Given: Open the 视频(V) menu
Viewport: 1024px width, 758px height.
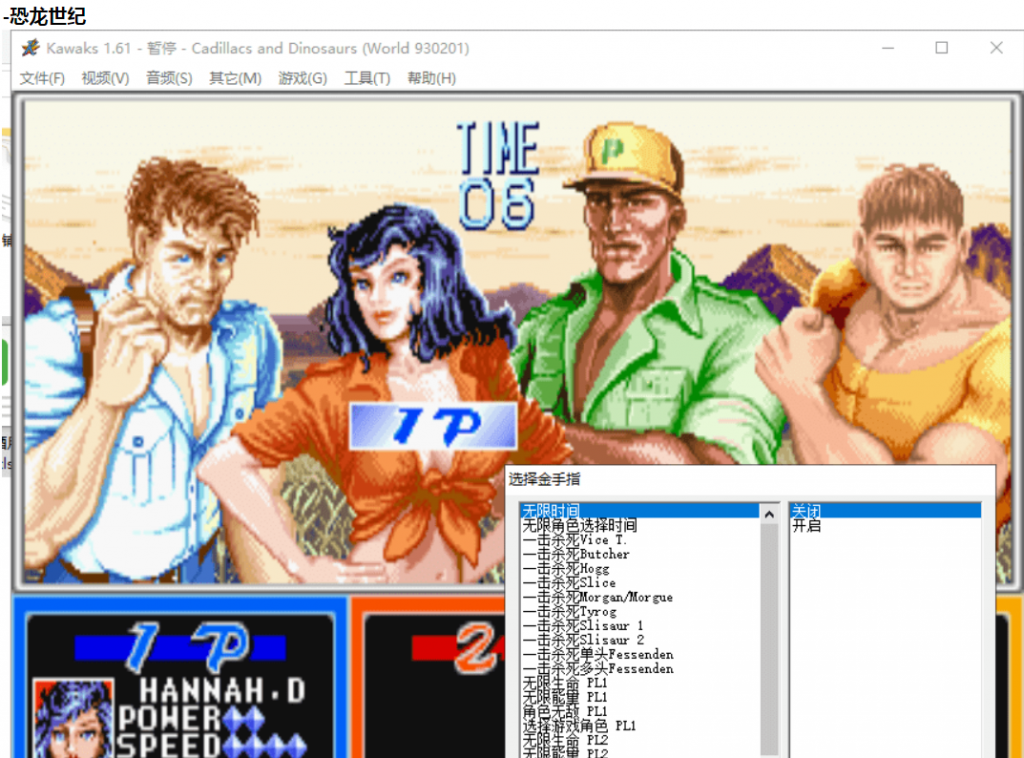Looking at the screenshot, I should click(105, 78).
